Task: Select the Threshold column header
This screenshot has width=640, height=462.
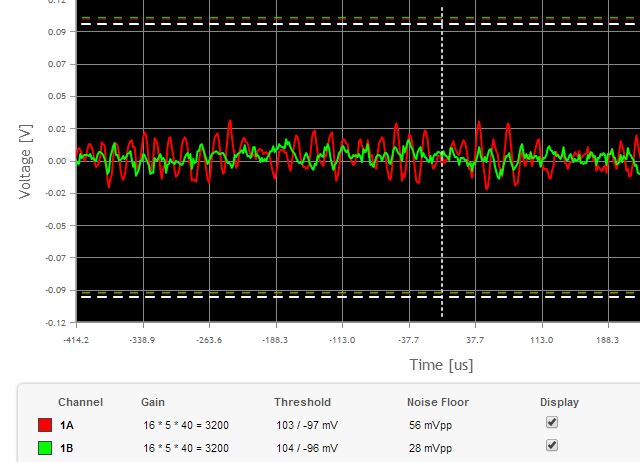Action: click(x=302, y=402)
